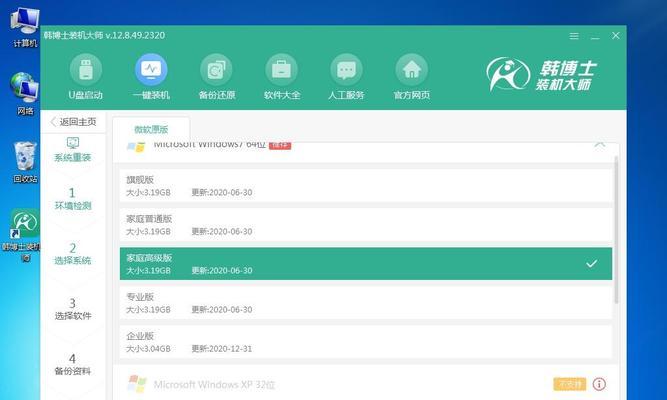667x400 pixels.
Task: Click checkmark on 家庭高级版 row
Action: pyautogui.click(x=591, y=264)
